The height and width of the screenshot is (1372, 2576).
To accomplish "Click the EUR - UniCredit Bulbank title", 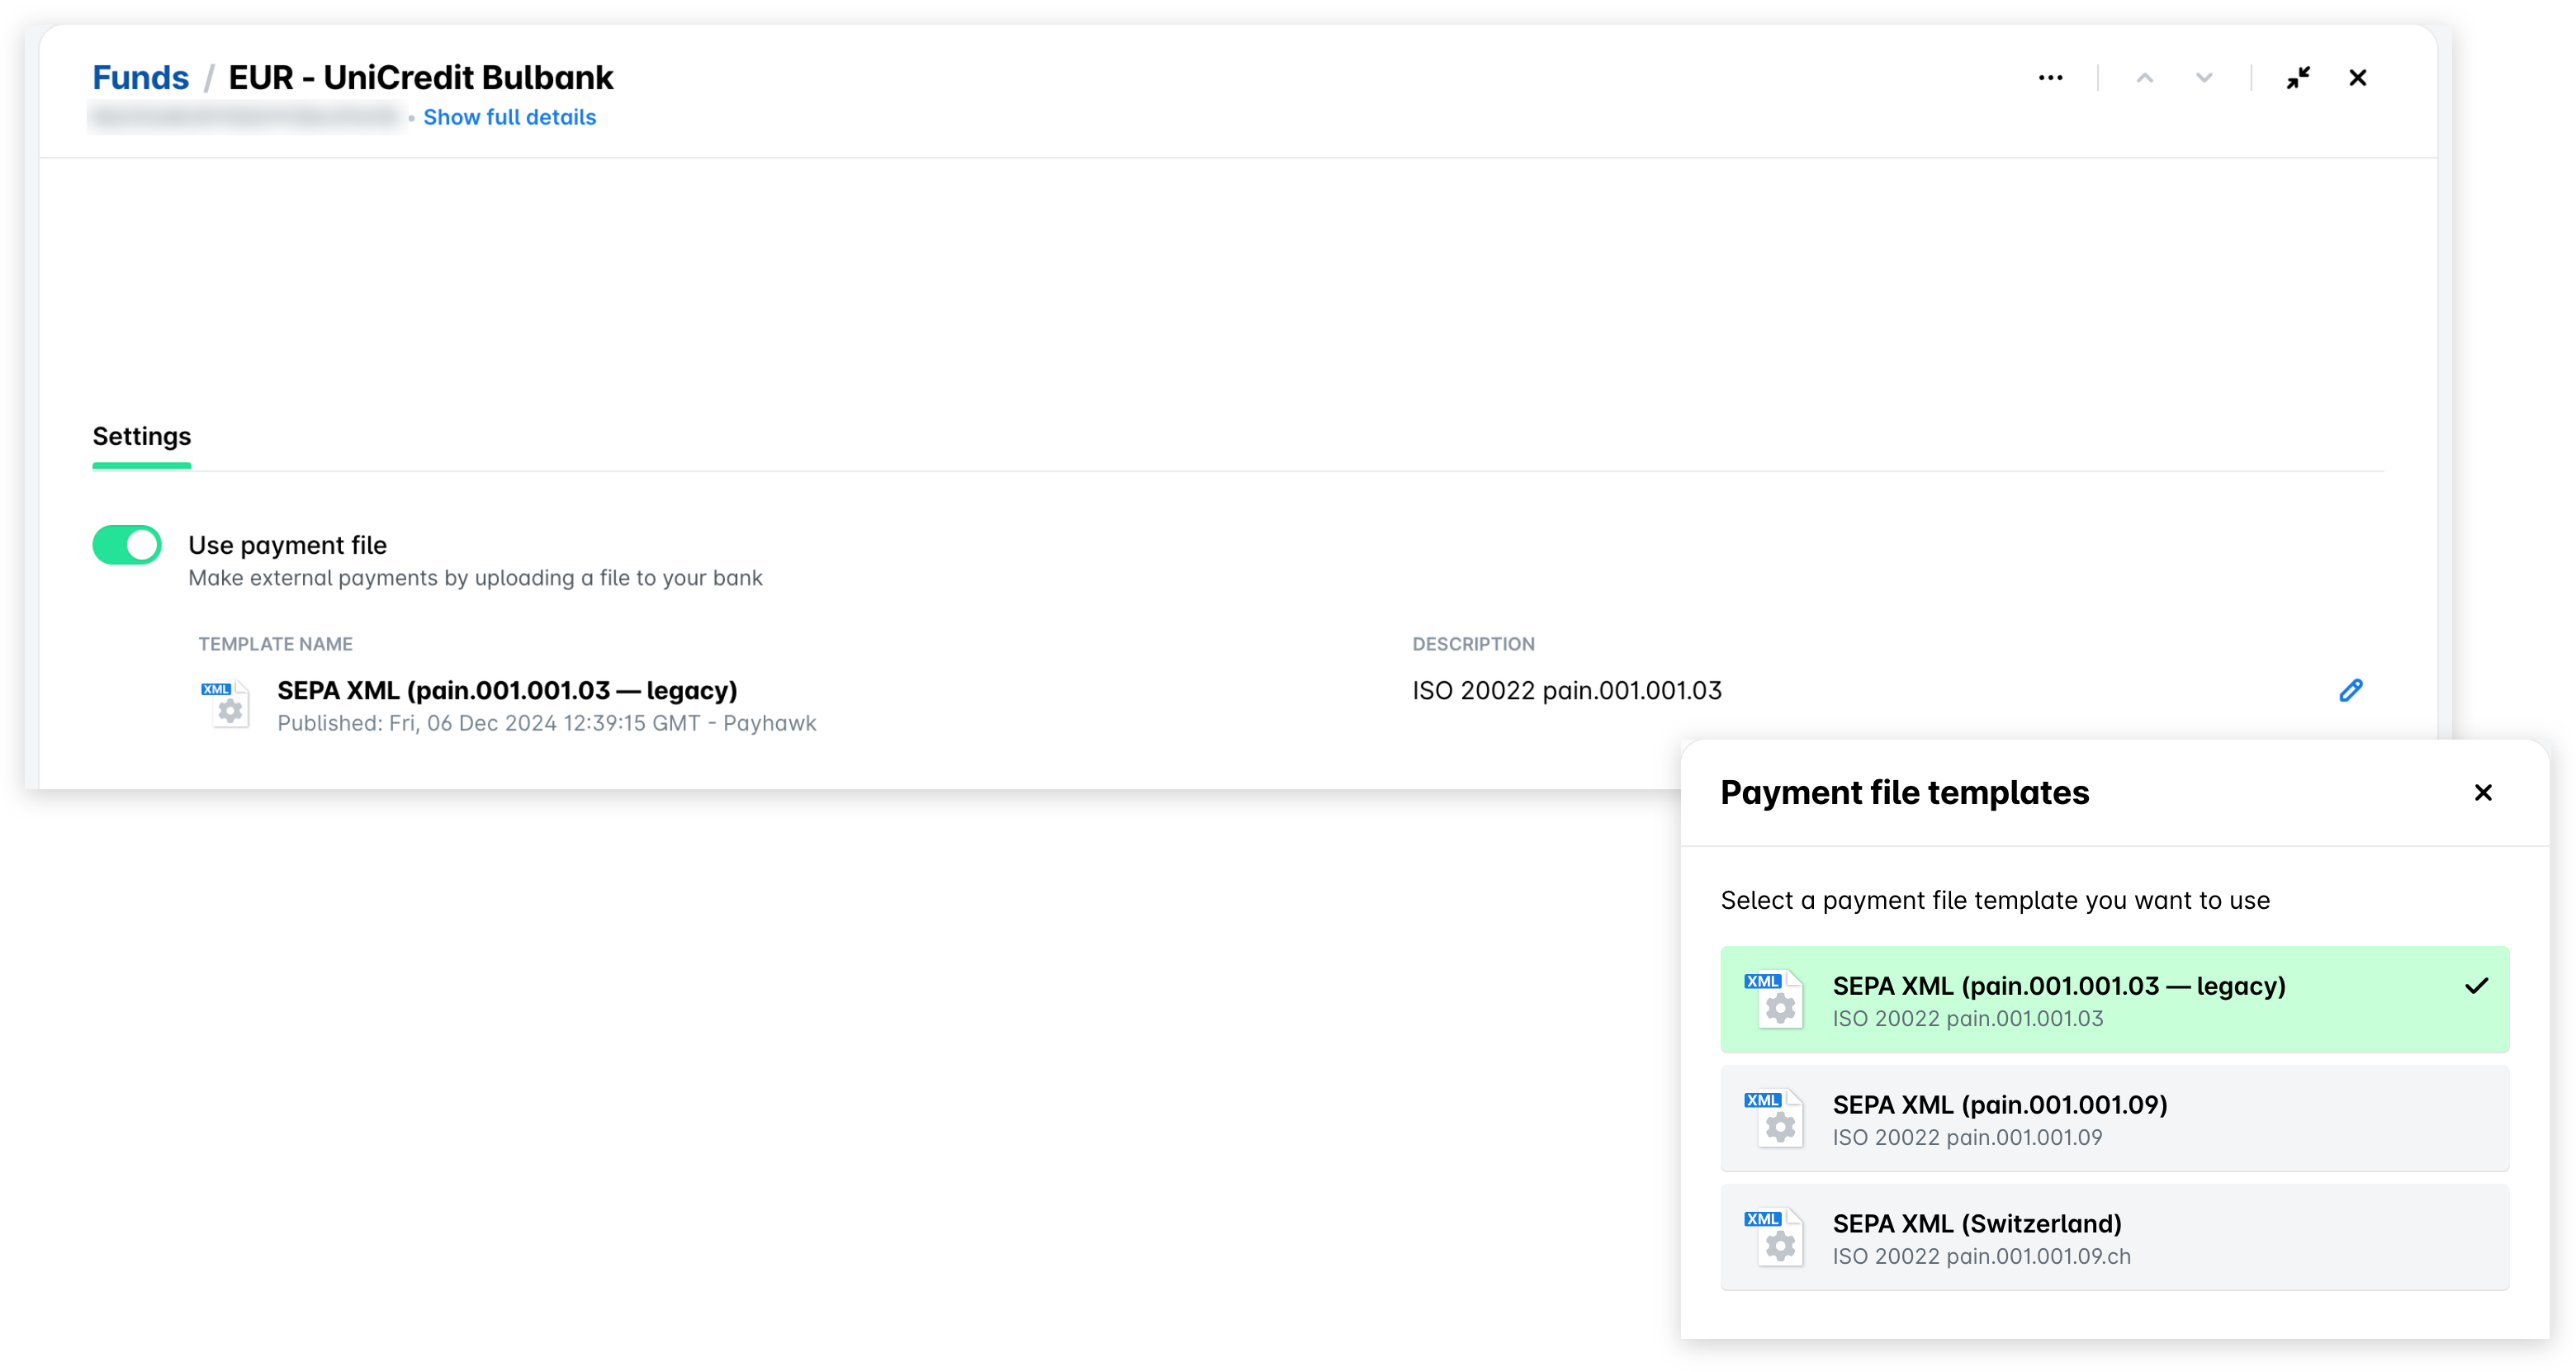I will [x=420, y=77].
